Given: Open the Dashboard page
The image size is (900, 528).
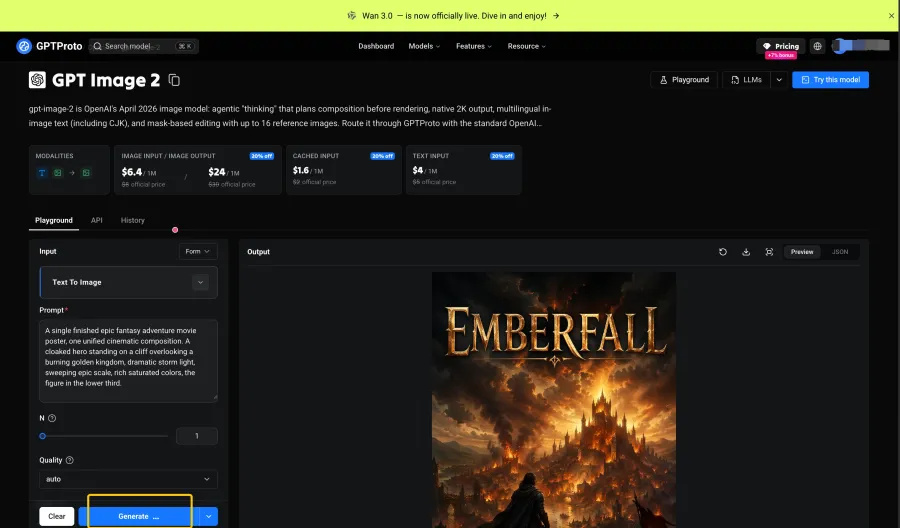Looking at the screenshot, I should pos(376,46).
